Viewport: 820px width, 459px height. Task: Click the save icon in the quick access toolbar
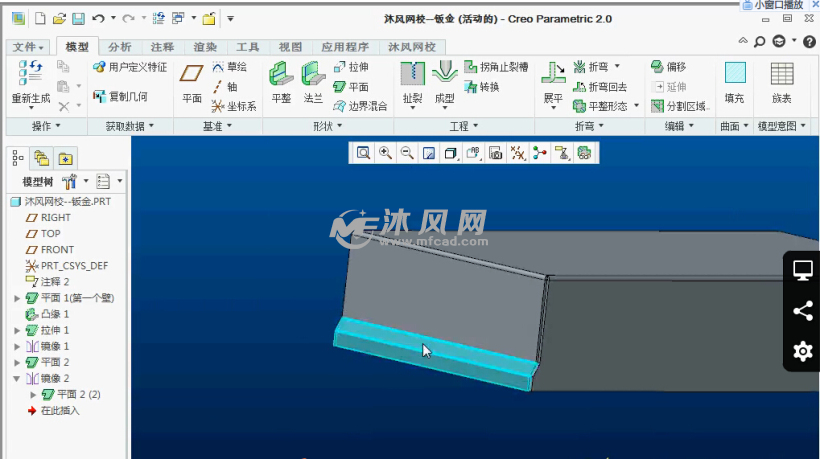(x=78, y=18)
